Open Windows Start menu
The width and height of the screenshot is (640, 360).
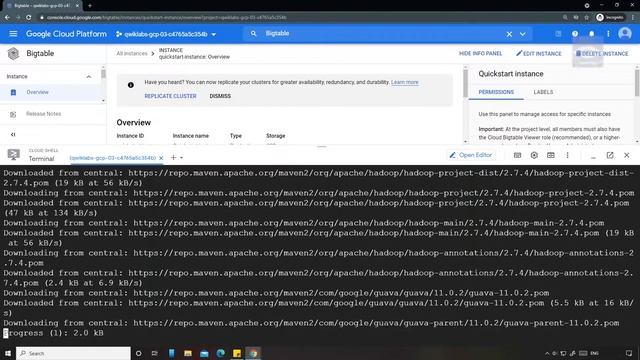click(8, 353)
